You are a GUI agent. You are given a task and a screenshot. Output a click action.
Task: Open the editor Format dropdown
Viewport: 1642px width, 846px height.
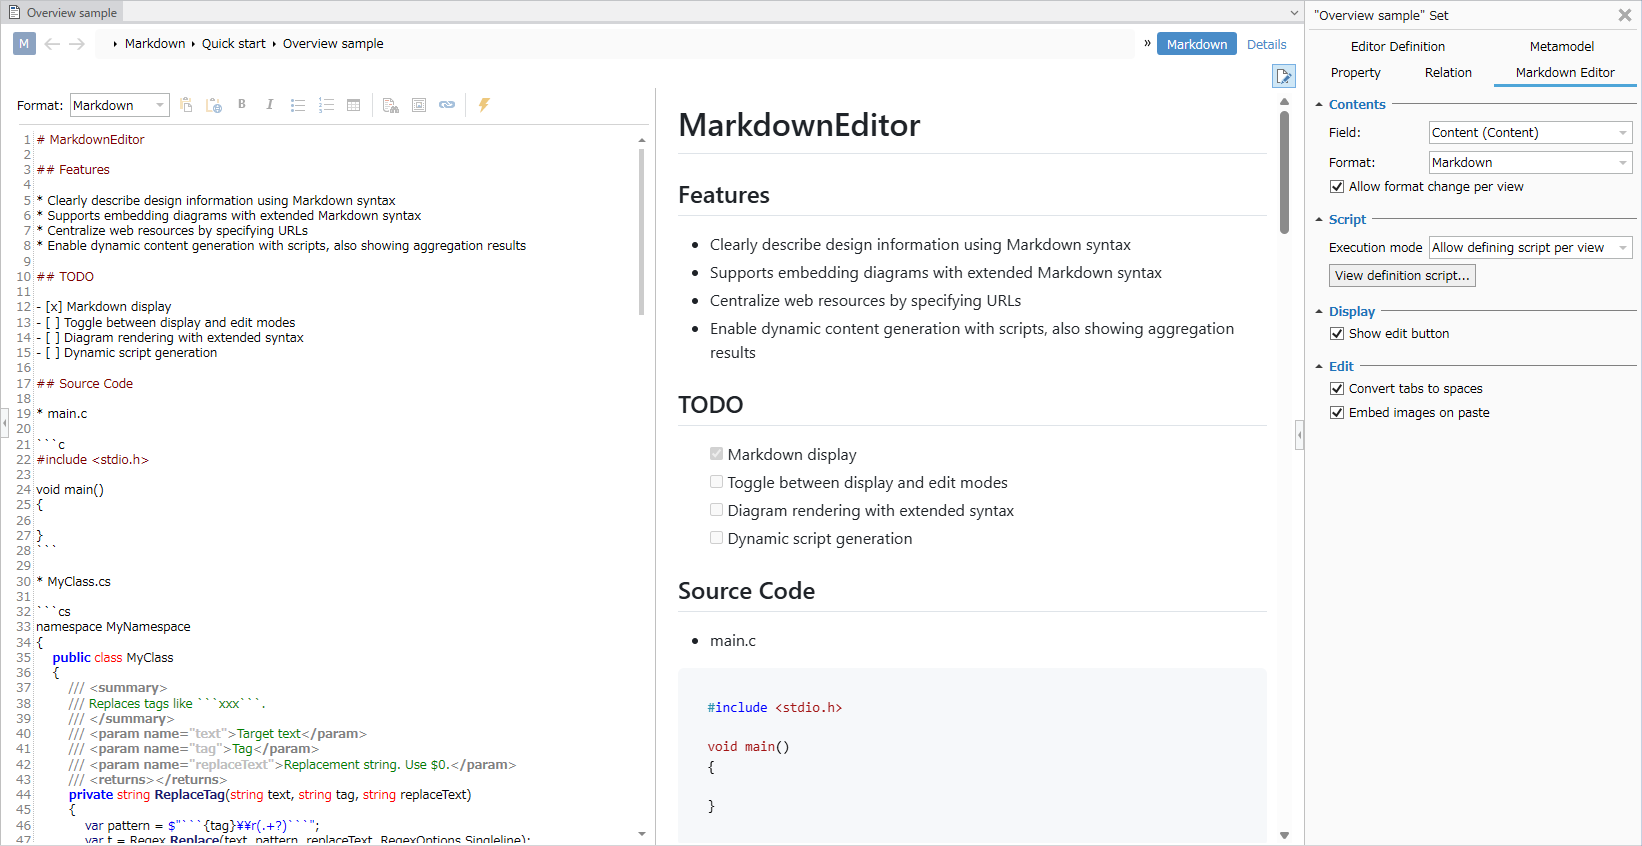pyautogui.click(x=120, y=105)
